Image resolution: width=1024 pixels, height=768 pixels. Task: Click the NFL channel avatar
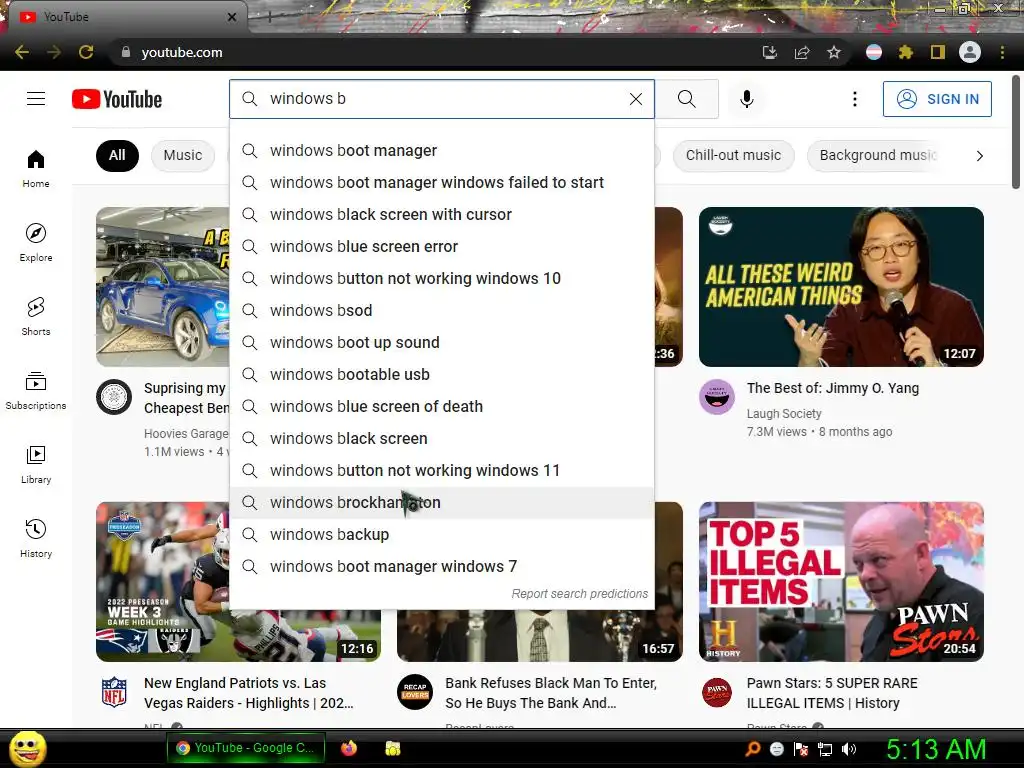click(114, 692)
